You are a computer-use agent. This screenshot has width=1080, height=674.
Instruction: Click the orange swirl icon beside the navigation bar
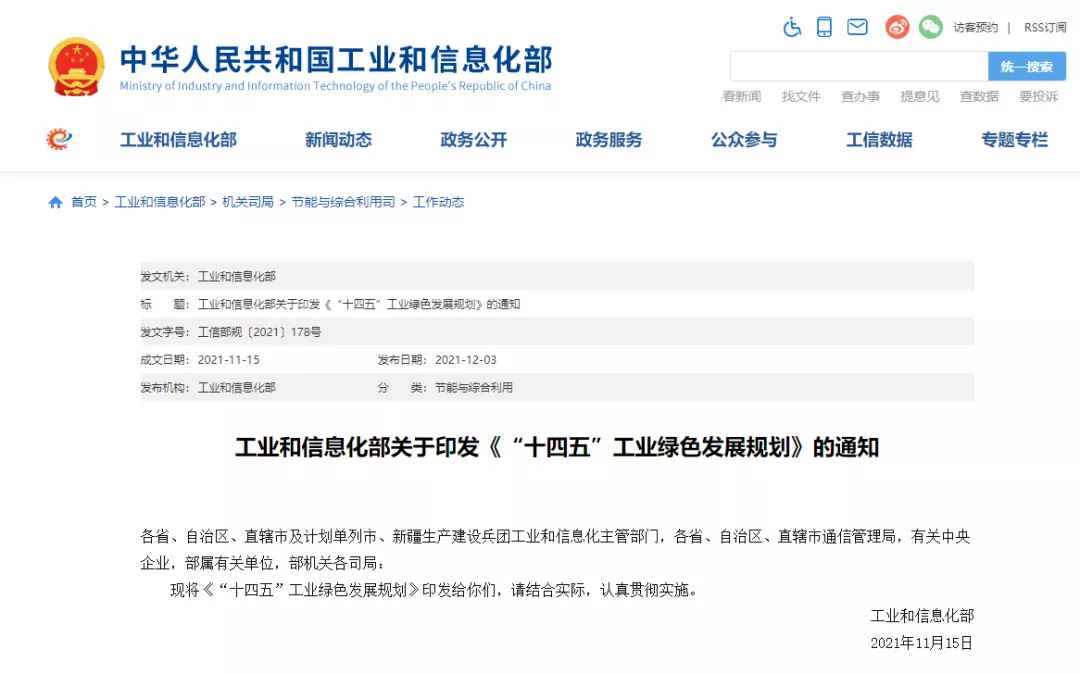[57, 140]
